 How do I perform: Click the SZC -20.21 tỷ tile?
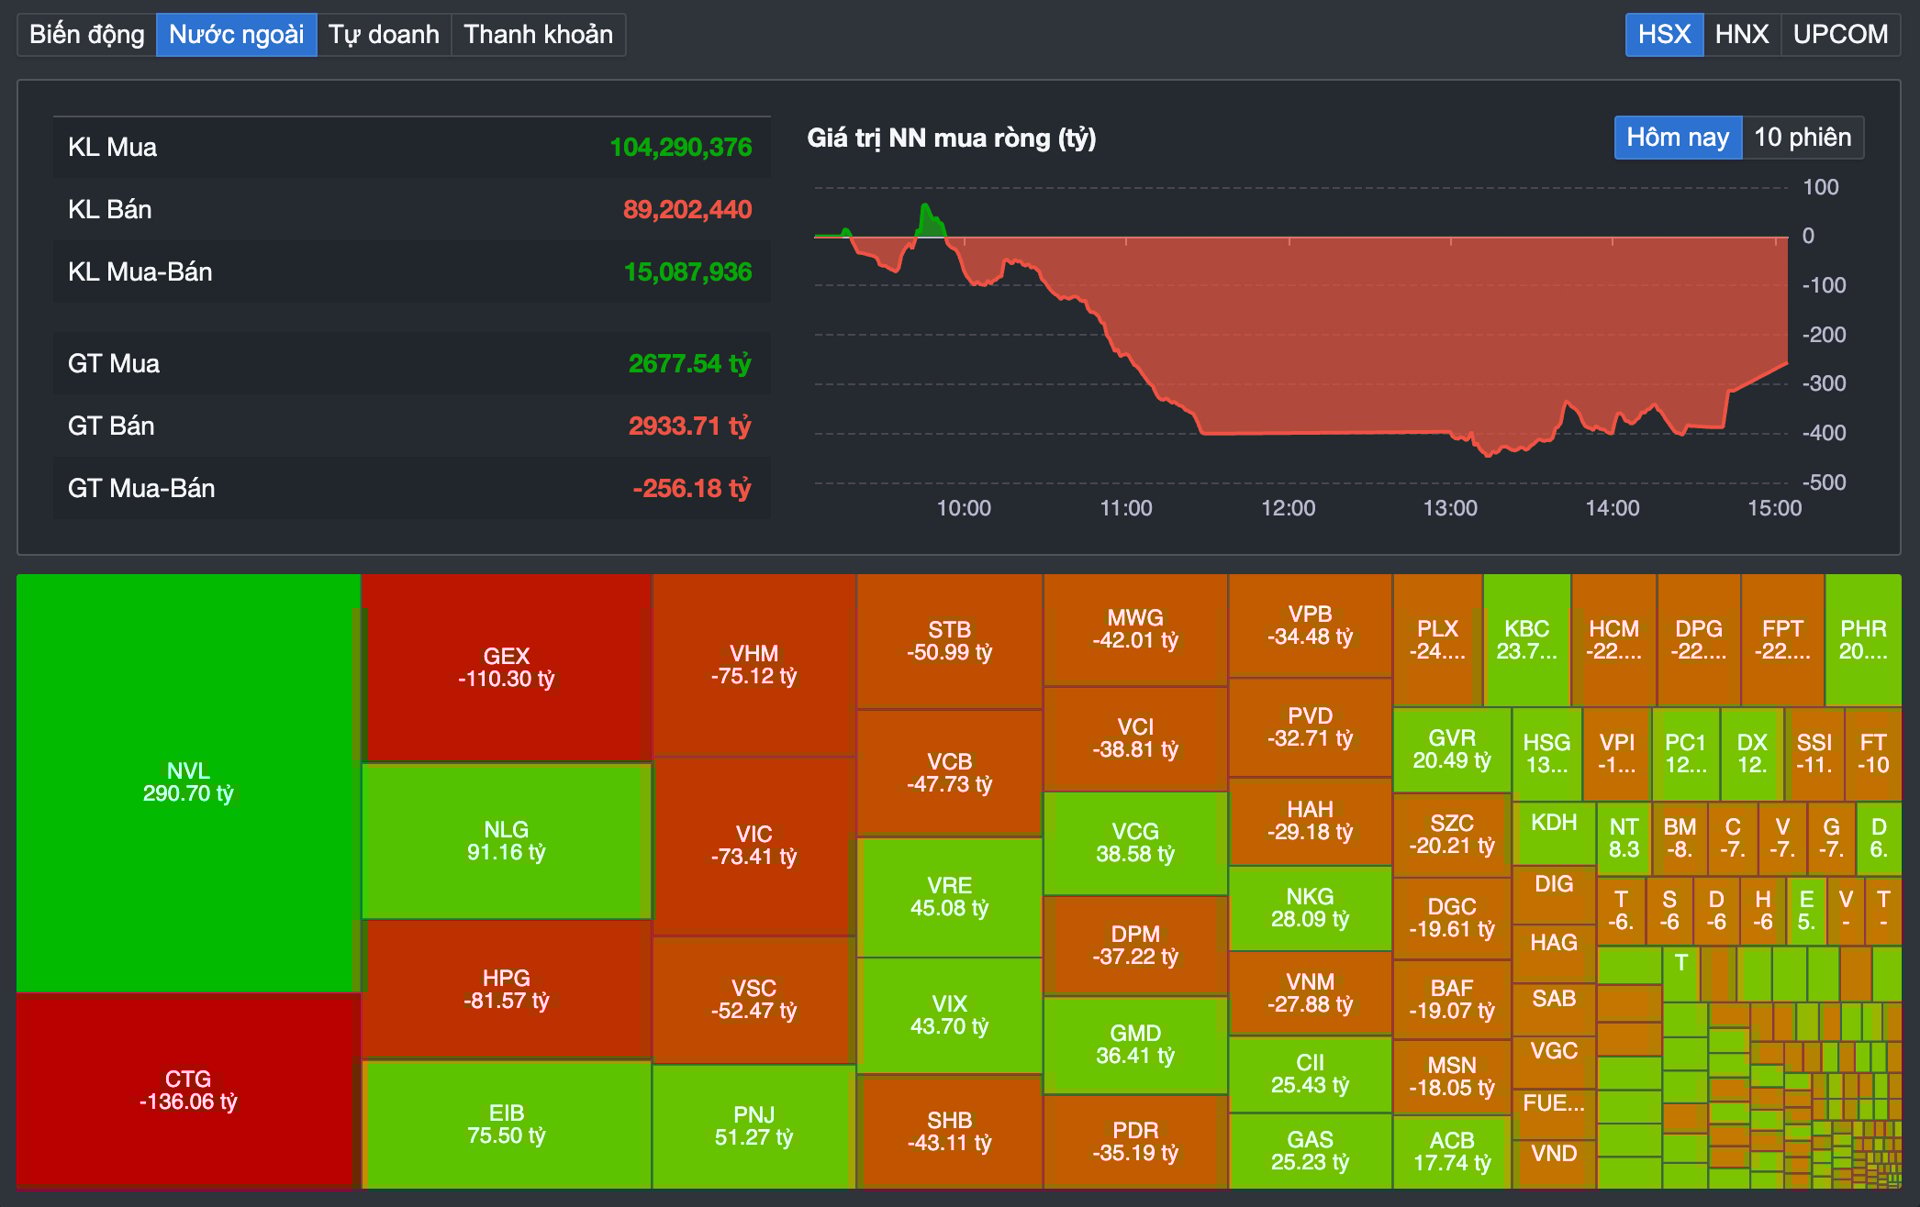(x=1452, y=835)
